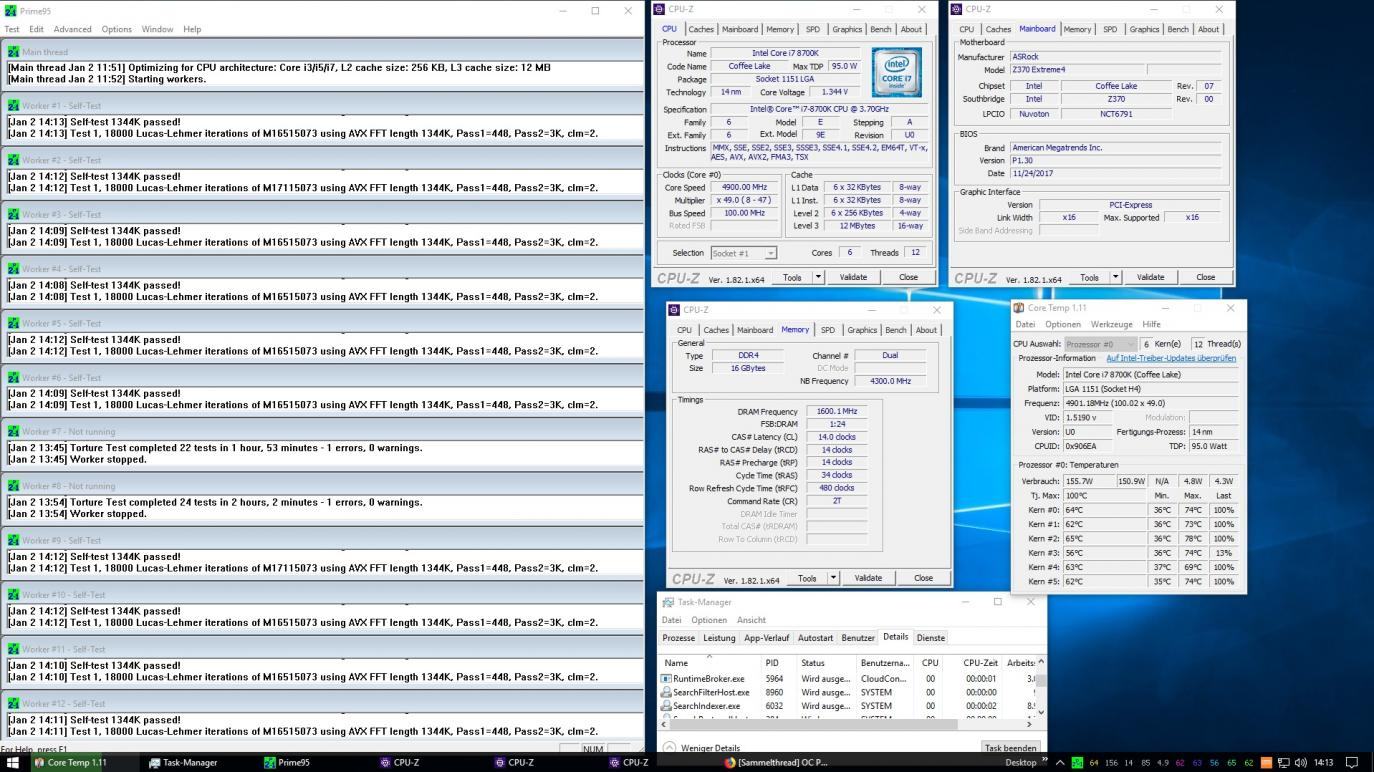Open the notification center icon

tap(1353, 762)
